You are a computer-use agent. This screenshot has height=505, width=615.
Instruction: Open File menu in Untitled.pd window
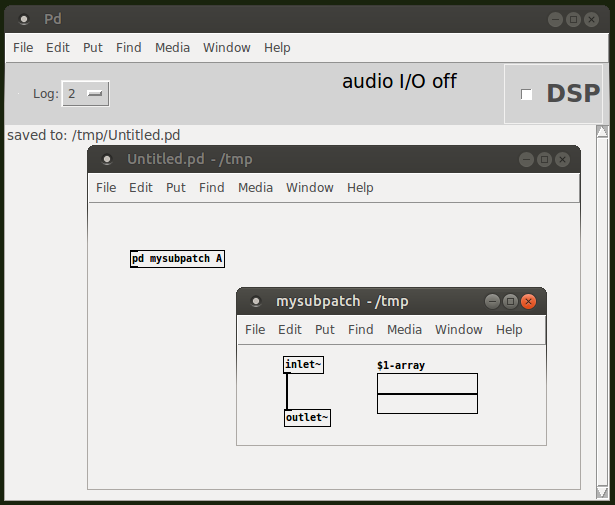tap(106, 187)
